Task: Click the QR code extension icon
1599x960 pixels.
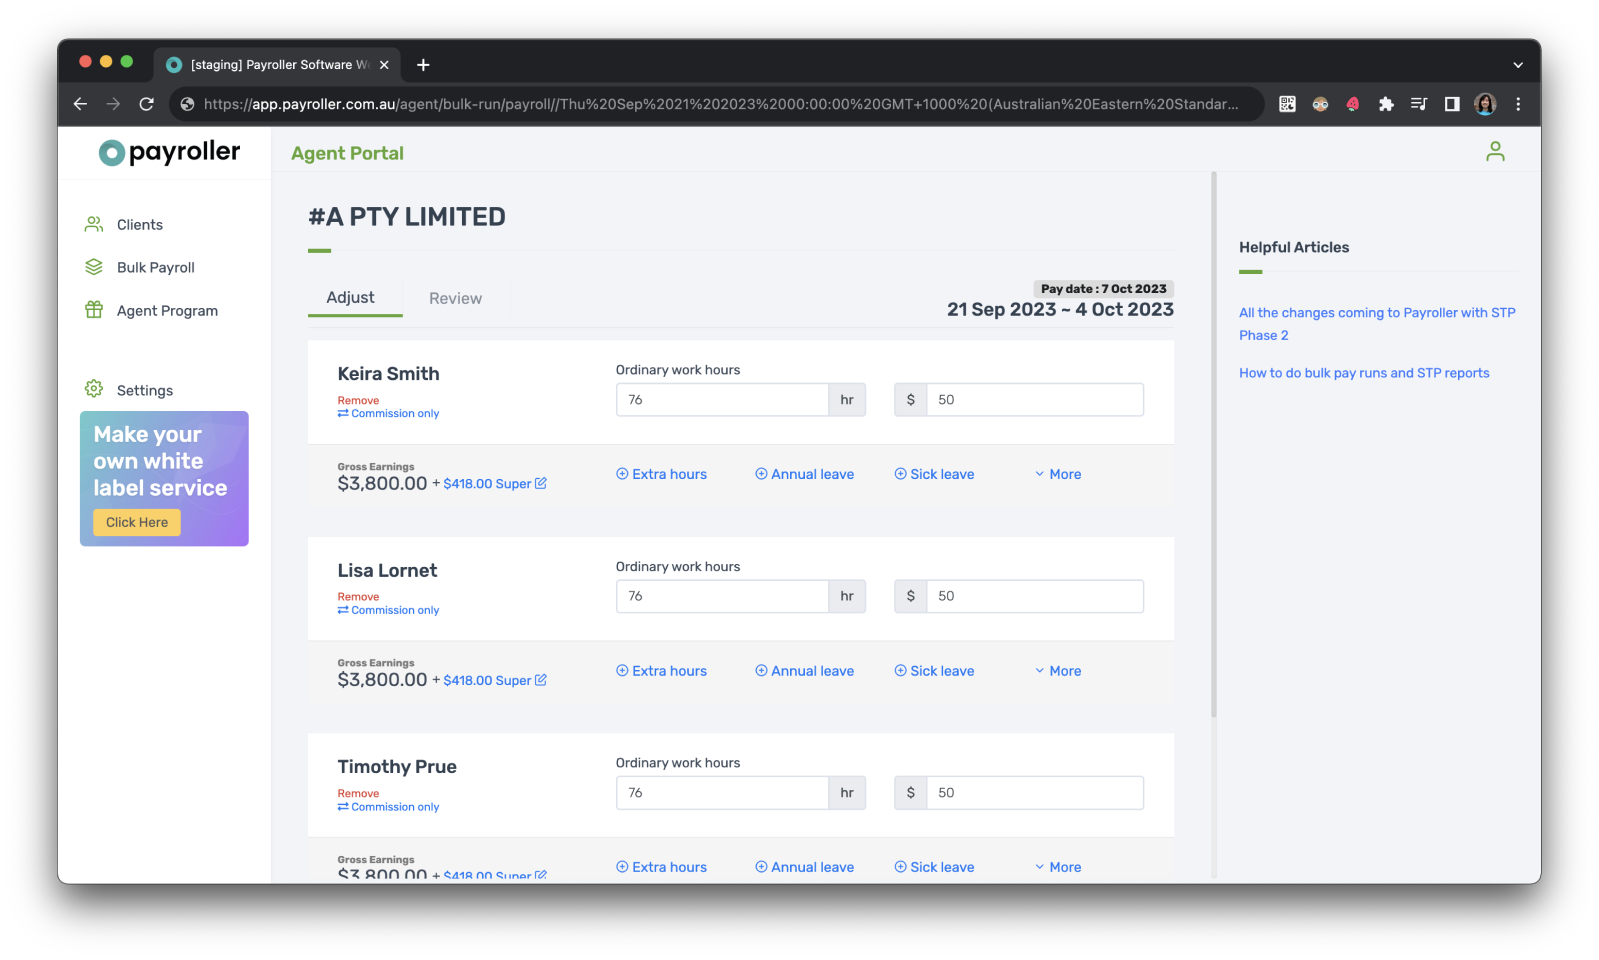Action: click(1287, 104)
